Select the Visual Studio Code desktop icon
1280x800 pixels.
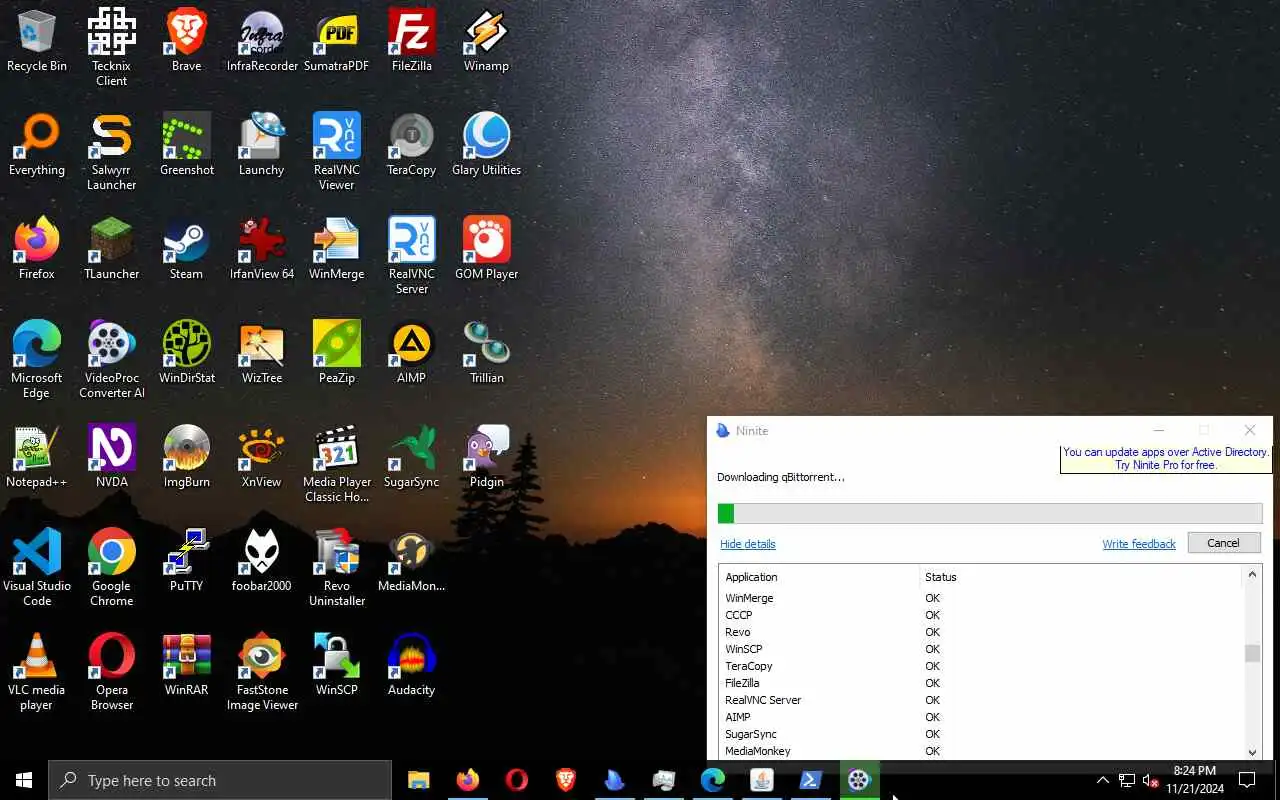click(x=37, y=568)
